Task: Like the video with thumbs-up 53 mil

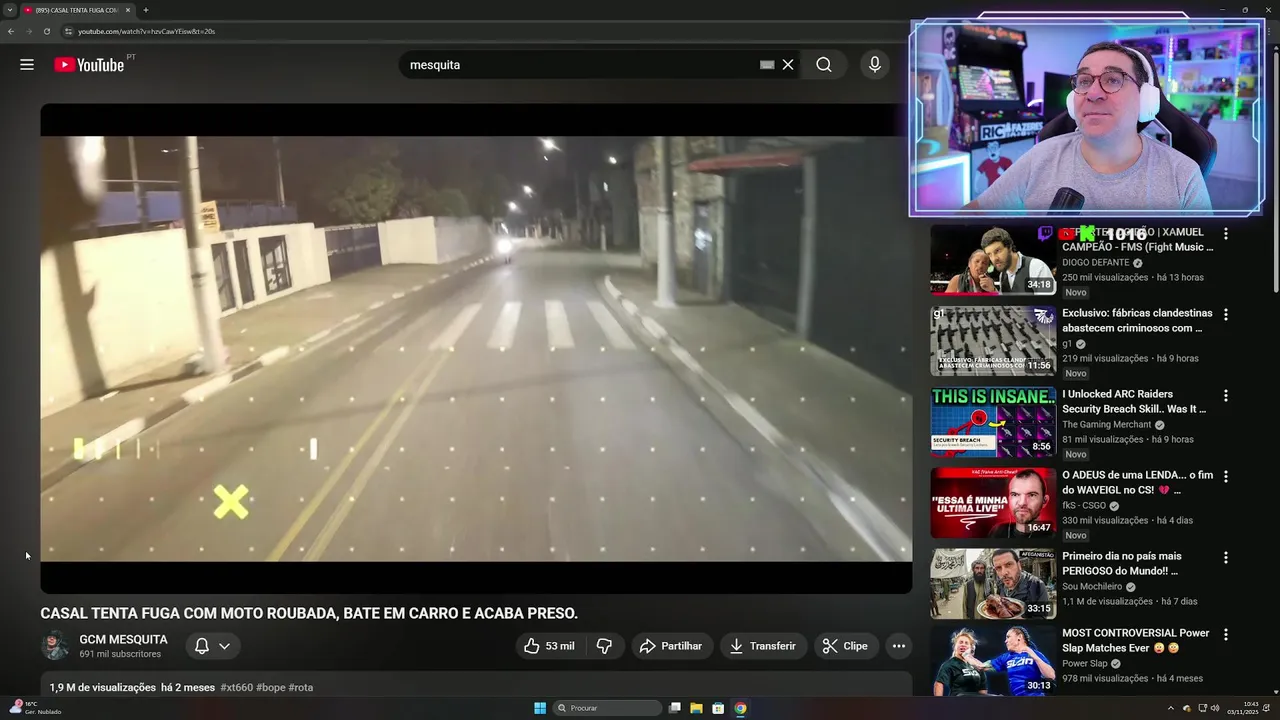Action: tap(549, 646)
